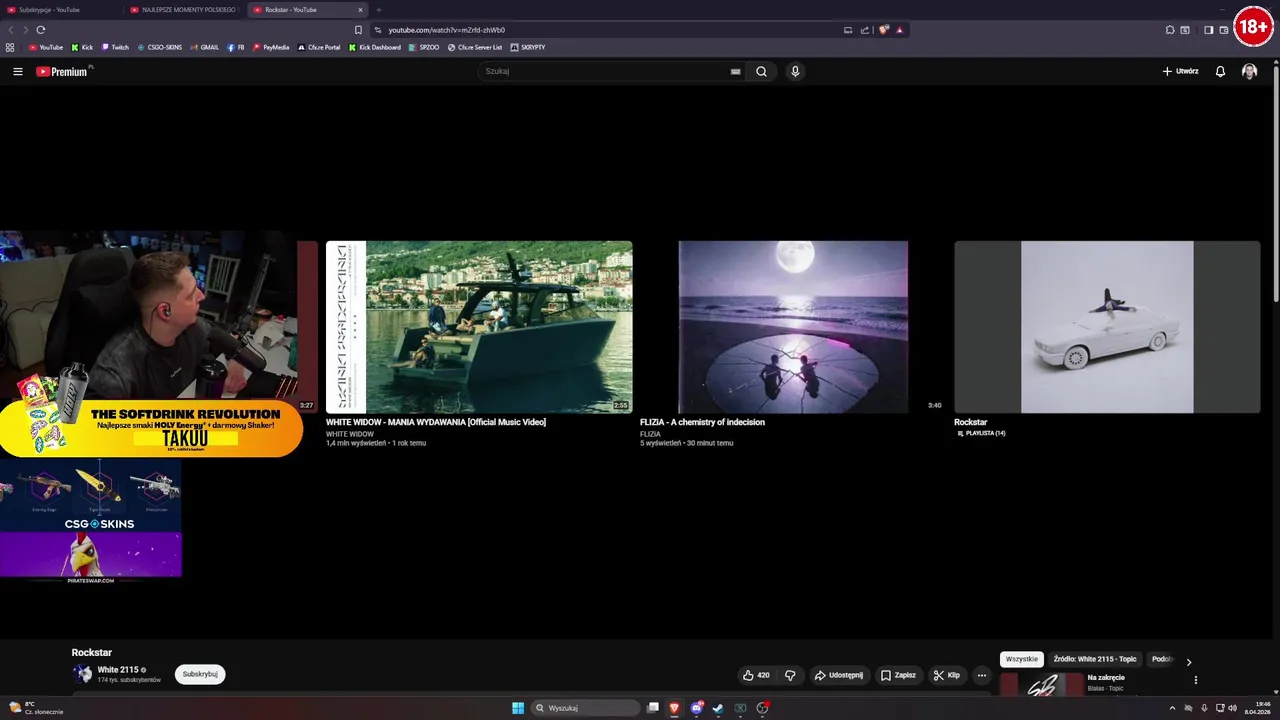Open the GMAIL bookmark
The image size is (1280, 720).
point(204,47)
